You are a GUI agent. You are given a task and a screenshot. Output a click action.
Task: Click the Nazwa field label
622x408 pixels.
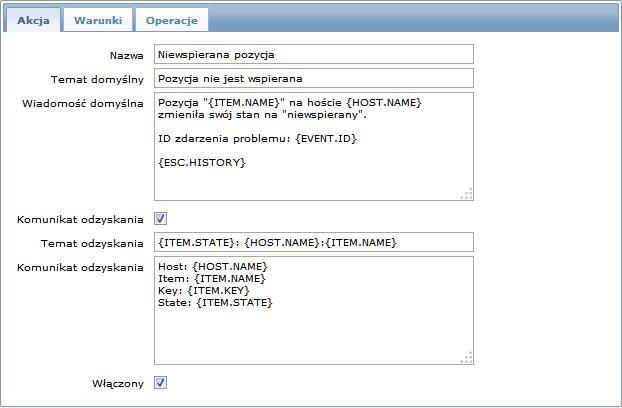coord(127,55)
